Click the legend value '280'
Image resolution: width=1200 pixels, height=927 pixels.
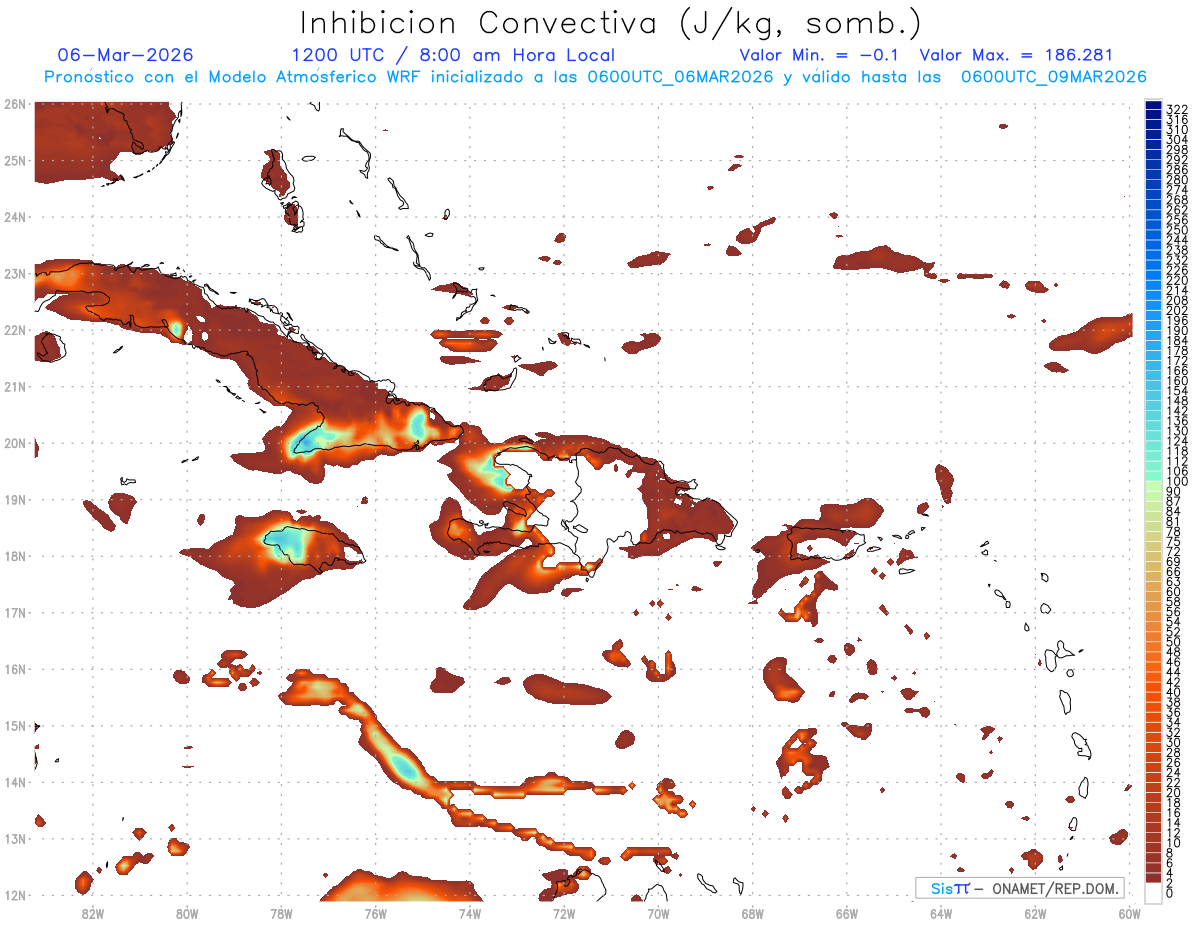[x=1177, y=179]
